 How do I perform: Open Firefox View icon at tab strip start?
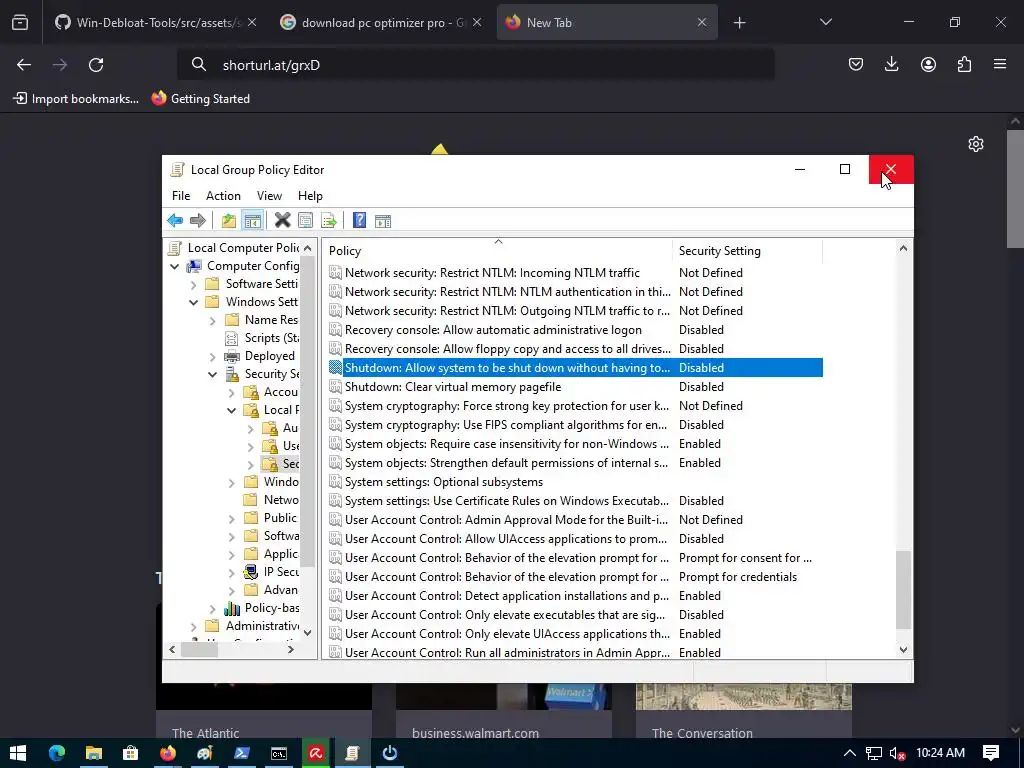tap(20, 23)
